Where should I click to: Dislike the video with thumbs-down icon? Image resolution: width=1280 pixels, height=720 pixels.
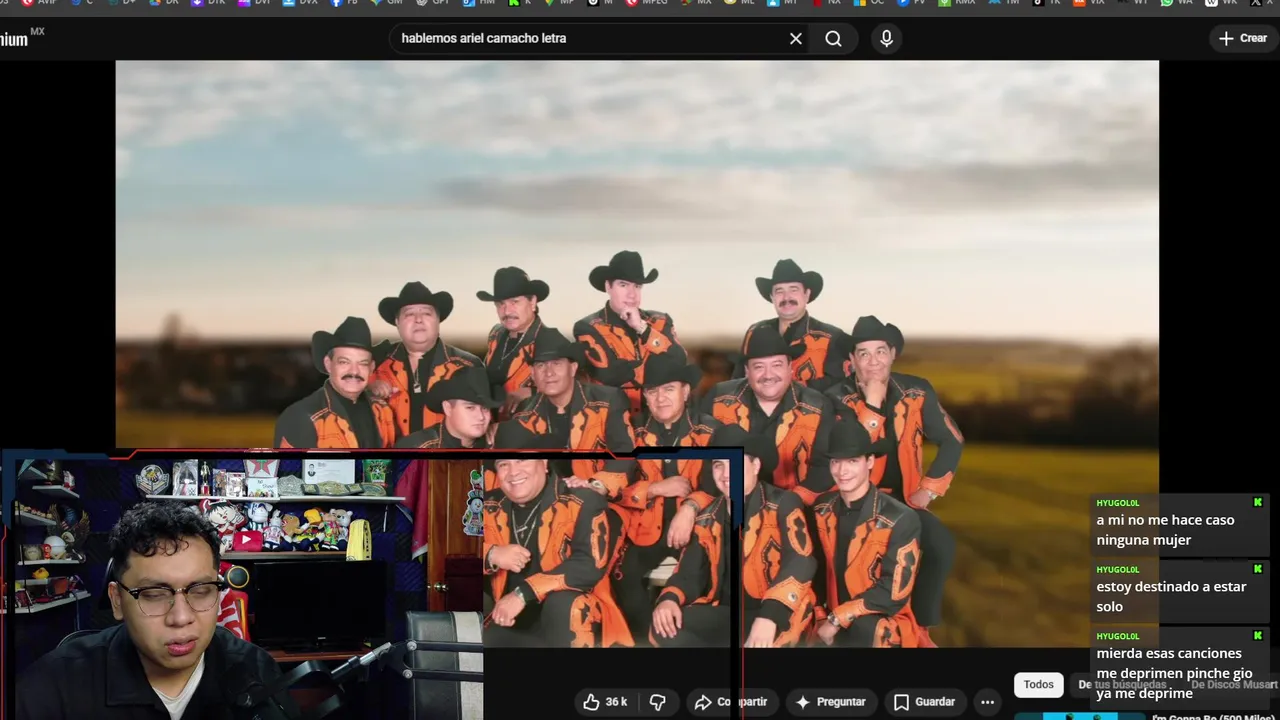tap(657, 702)
